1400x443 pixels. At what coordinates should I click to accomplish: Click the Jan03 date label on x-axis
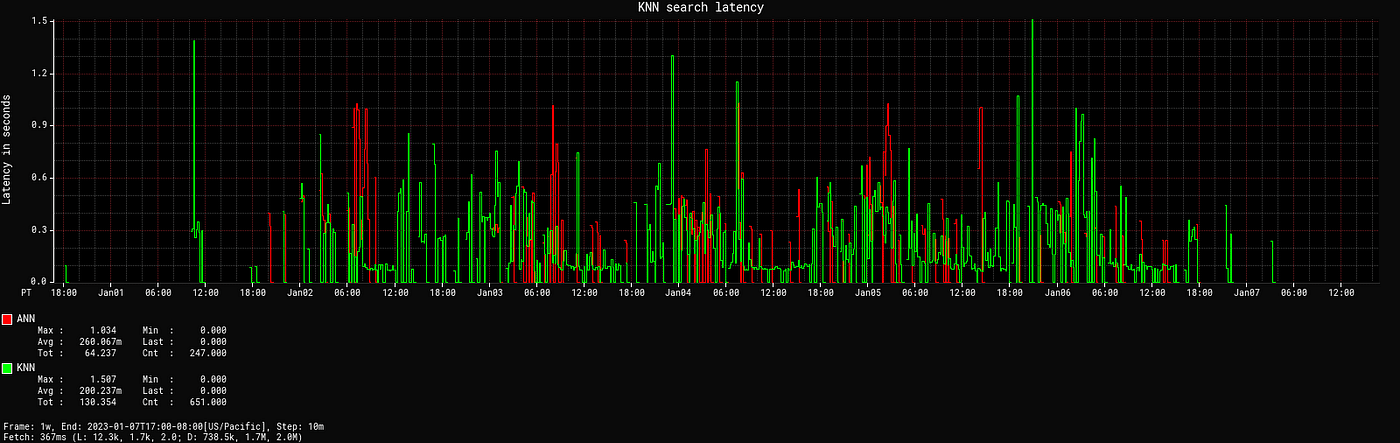(489, 293)
